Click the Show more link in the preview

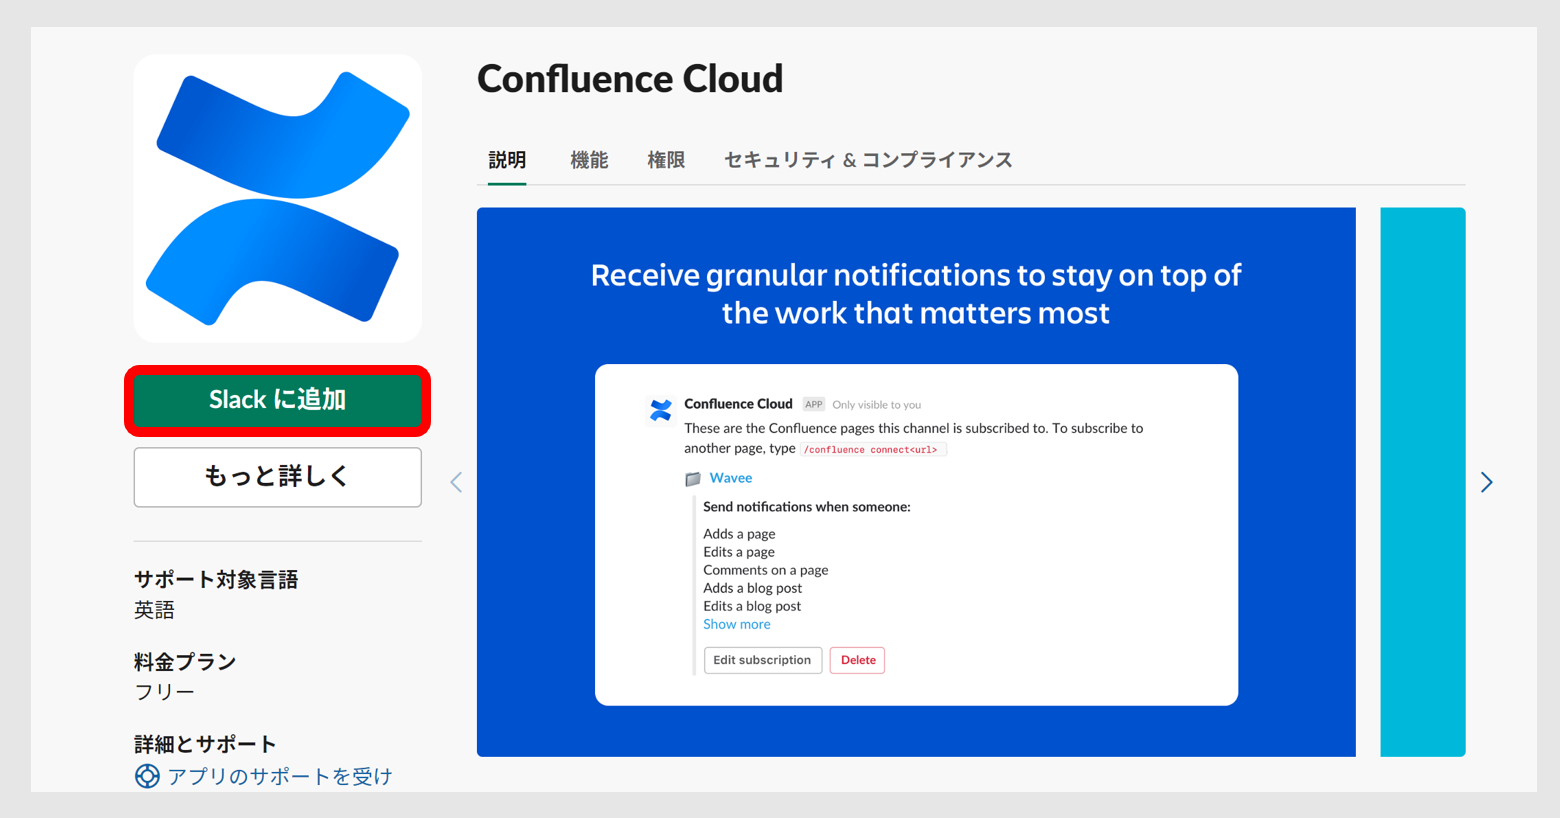[736, 623]
